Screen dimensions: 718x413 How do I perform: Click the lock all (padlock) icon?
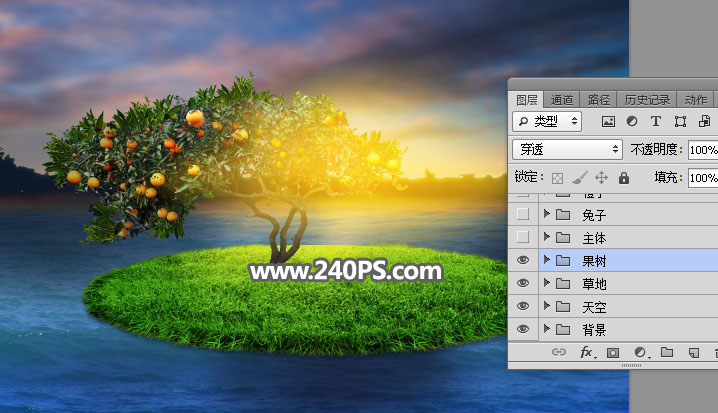(624, 178)
